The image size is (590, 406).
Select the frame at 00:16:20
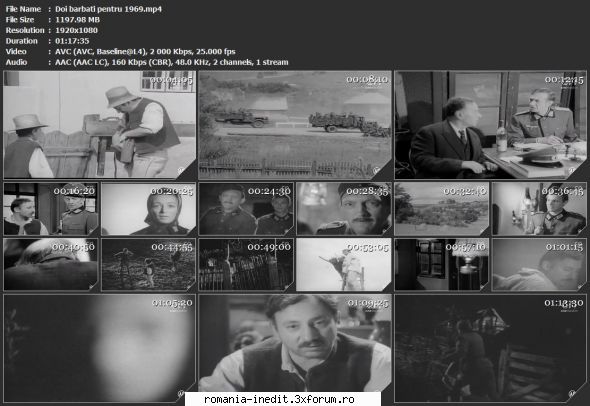pyautogui.click(x=51, y=209)
